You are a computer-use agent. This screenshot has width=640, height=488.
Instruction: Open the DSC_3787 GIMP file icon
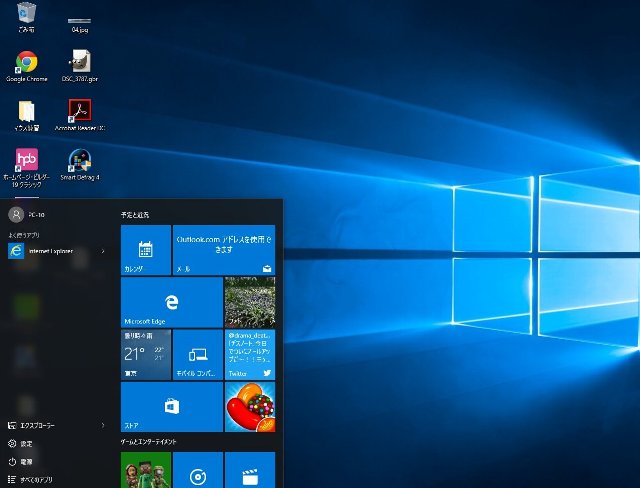pyautogui.click(x=81, y=62)
